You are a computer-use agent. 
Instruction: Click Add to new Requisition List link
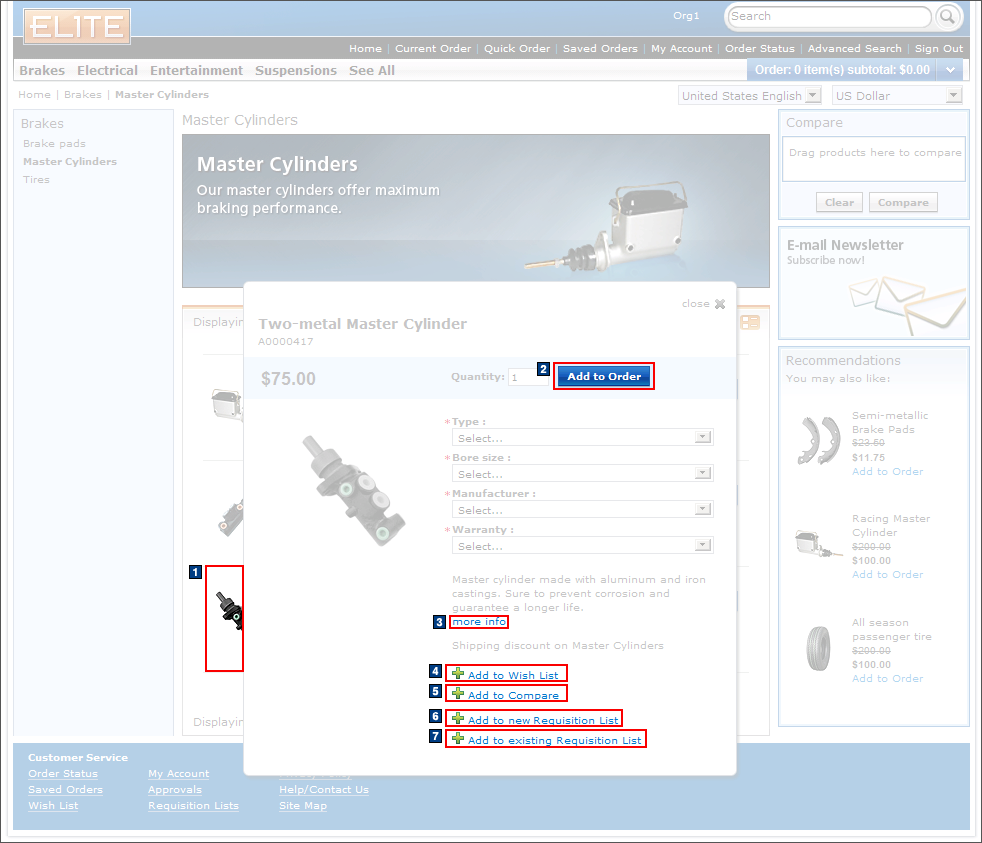pos(543,720)
